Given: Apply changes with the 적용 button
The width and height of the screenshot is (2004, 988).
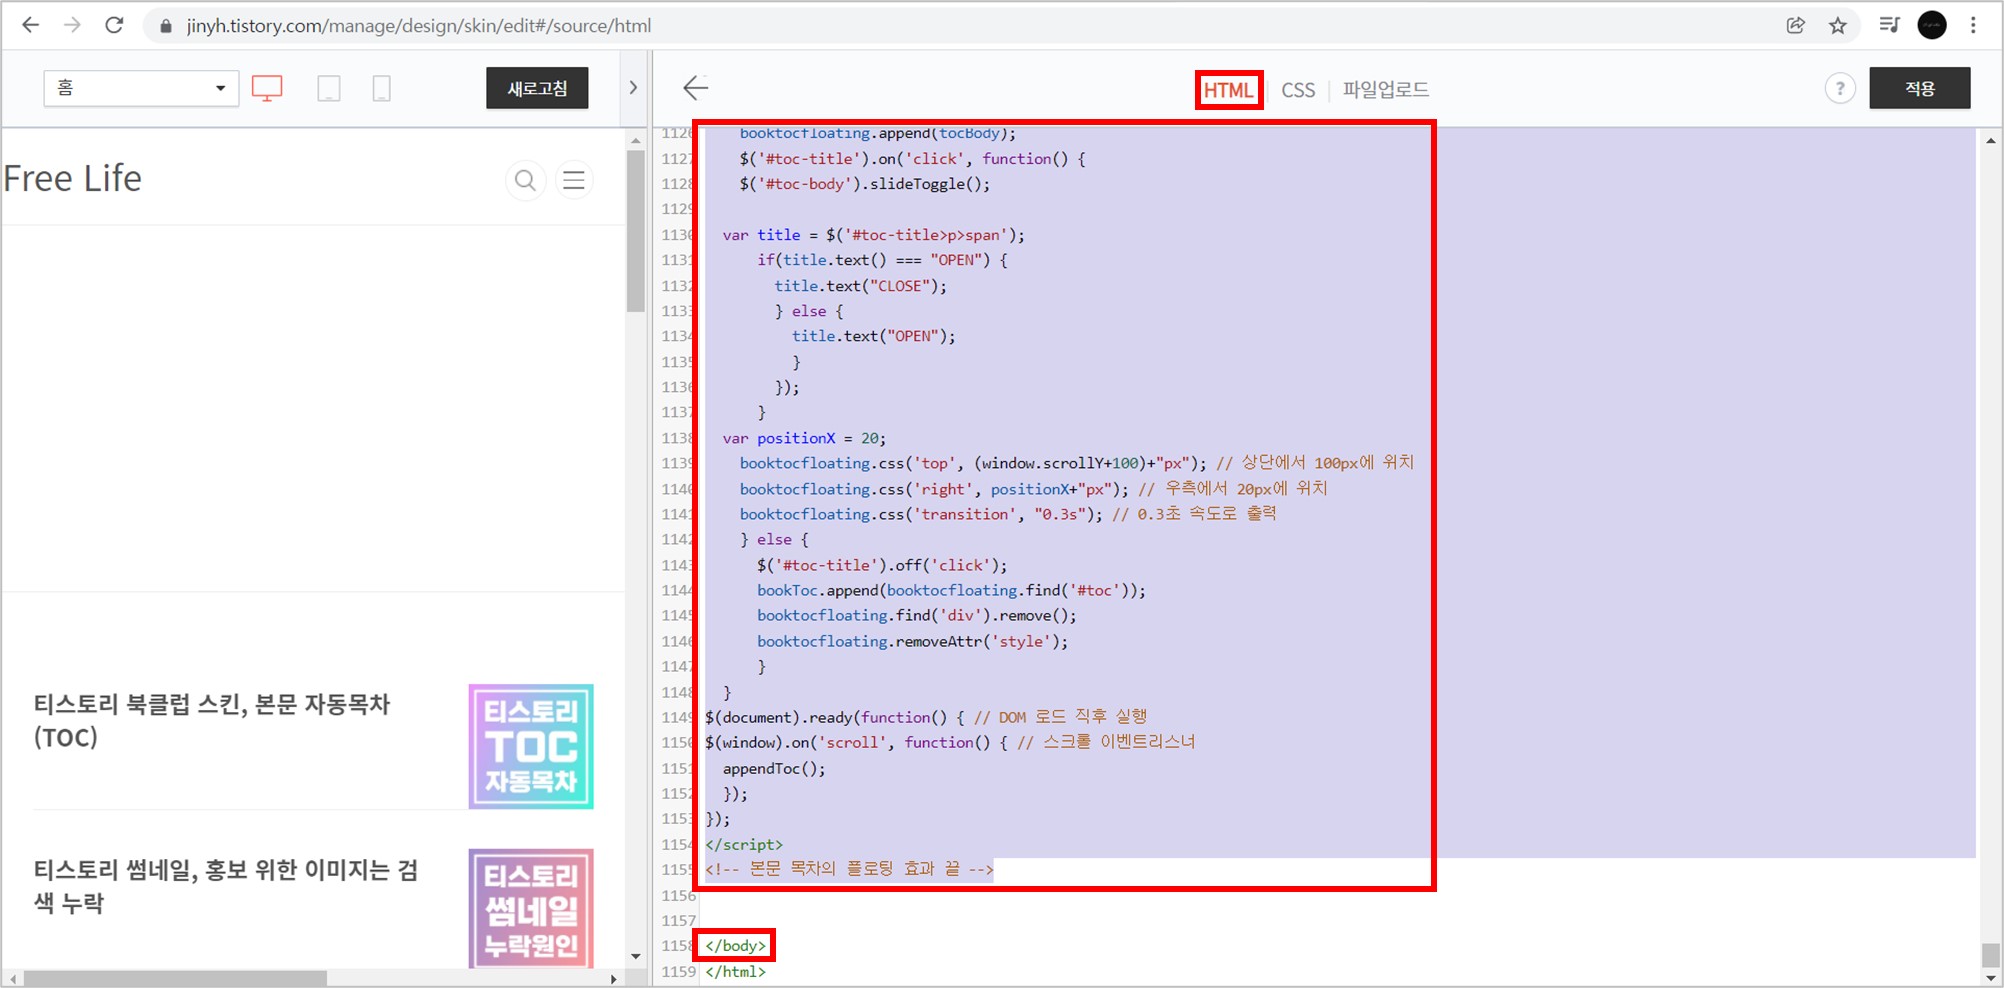Looking at the screenshot, I should pyautogui.click(x=1919, y=88).
